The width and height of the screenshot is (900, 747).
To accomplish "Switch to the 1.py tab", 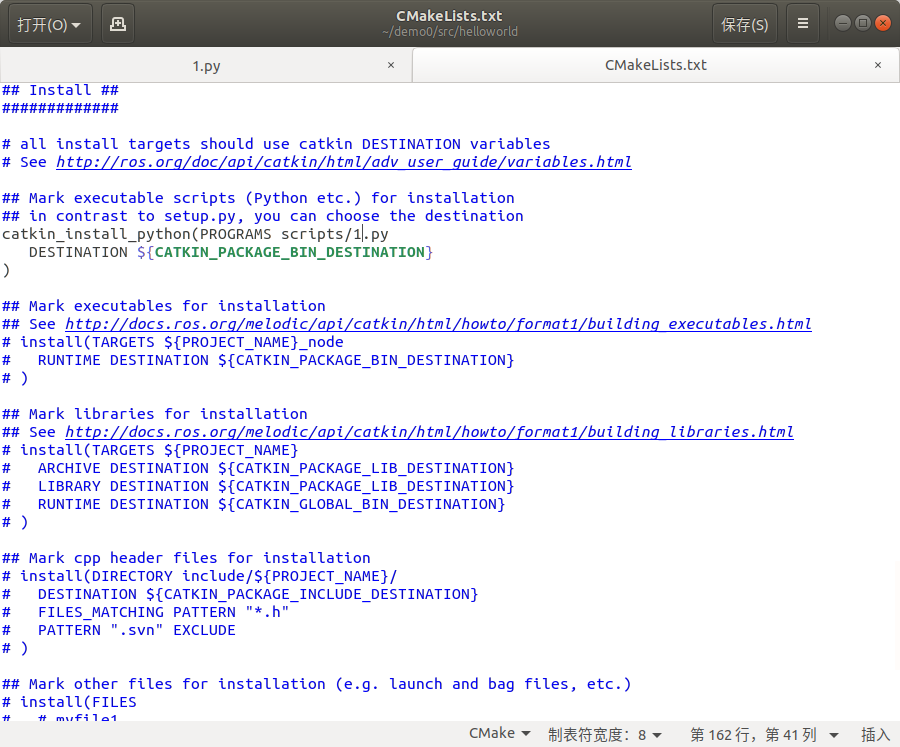I will pos(207,64).
